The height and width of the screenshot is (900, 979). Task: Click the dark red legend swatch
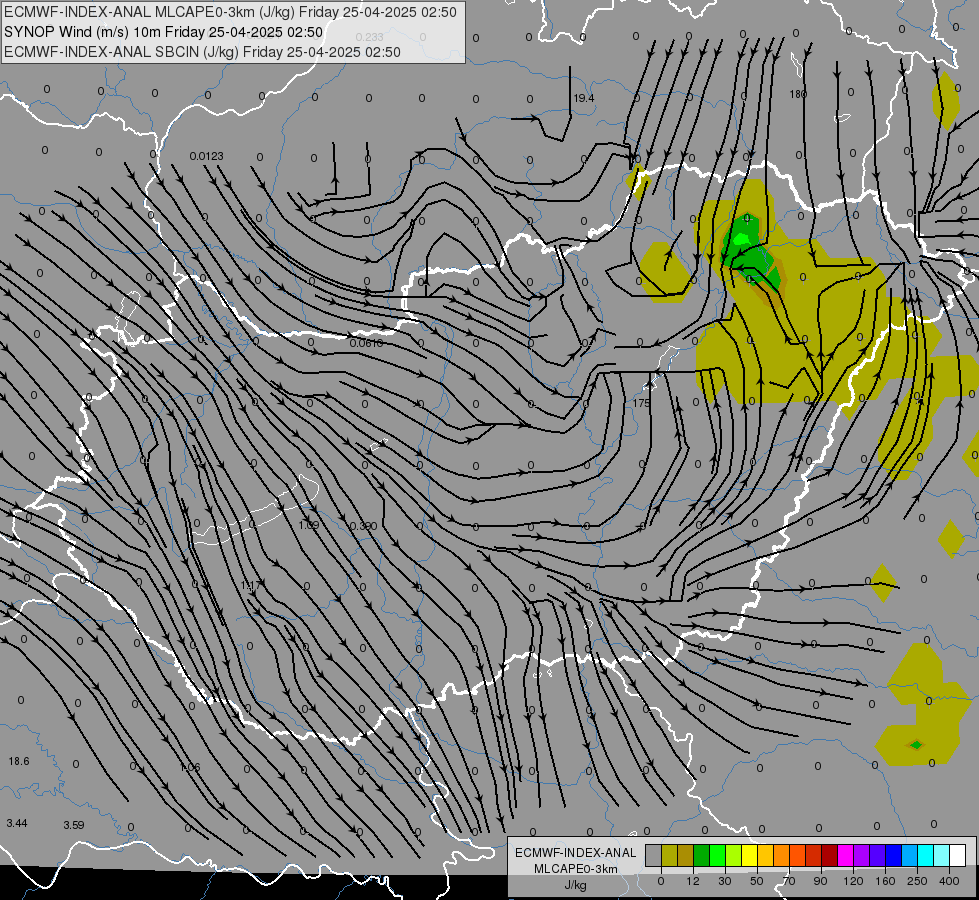pos(830,855)
